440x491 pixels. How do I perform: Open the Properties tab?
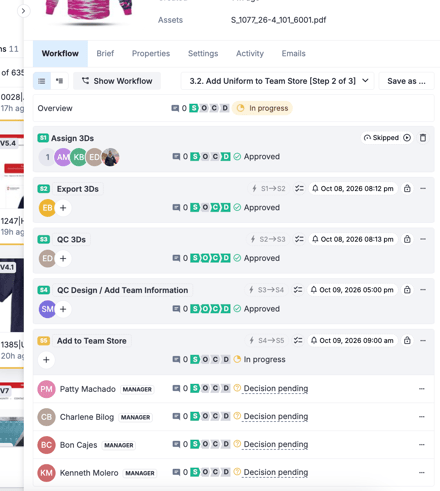[151, 54]
